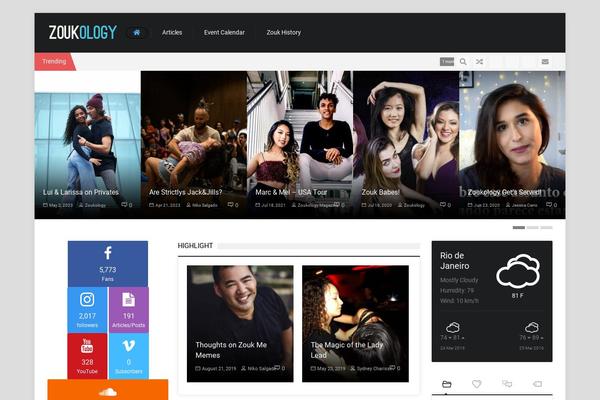Click the Facebook 5,773 Fans tile
The image size is (600, 400).
(108, 264)
